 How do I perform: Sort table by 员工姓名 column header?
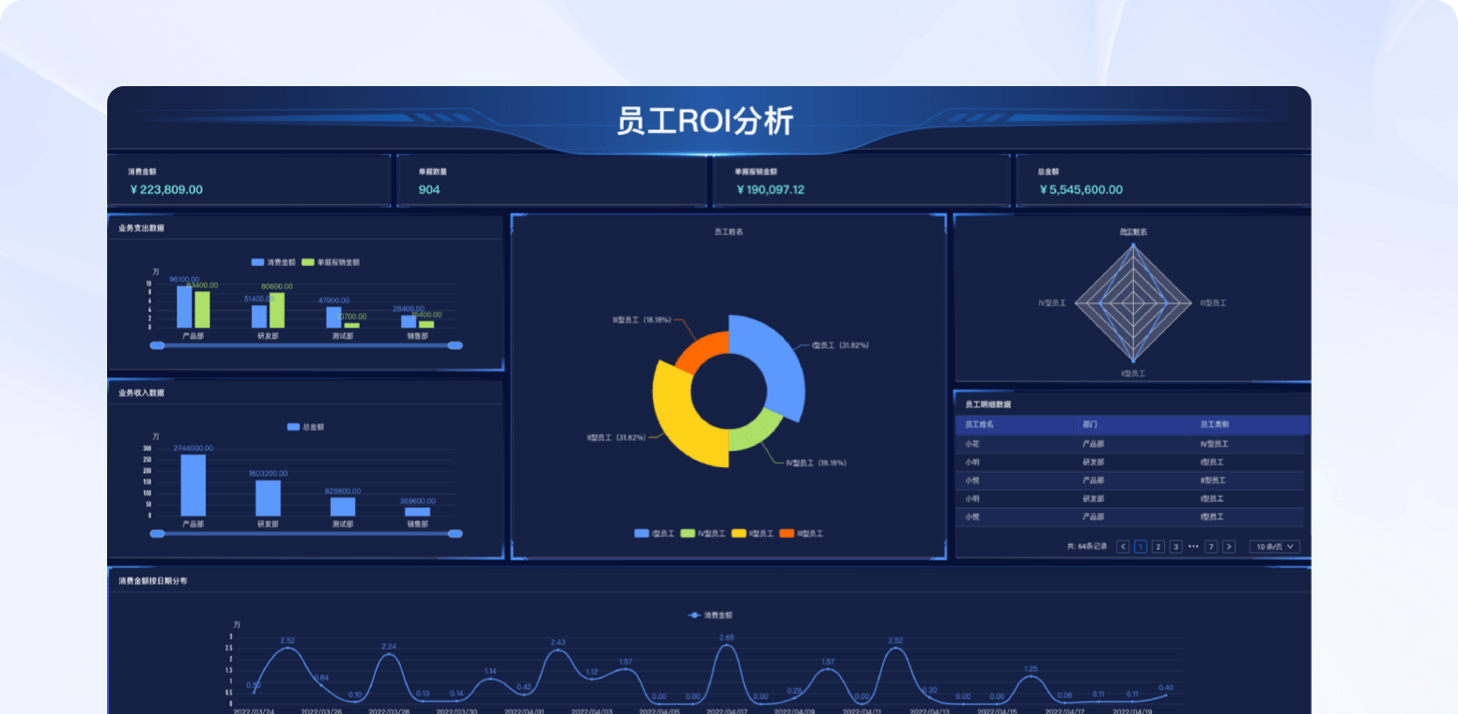979,425
